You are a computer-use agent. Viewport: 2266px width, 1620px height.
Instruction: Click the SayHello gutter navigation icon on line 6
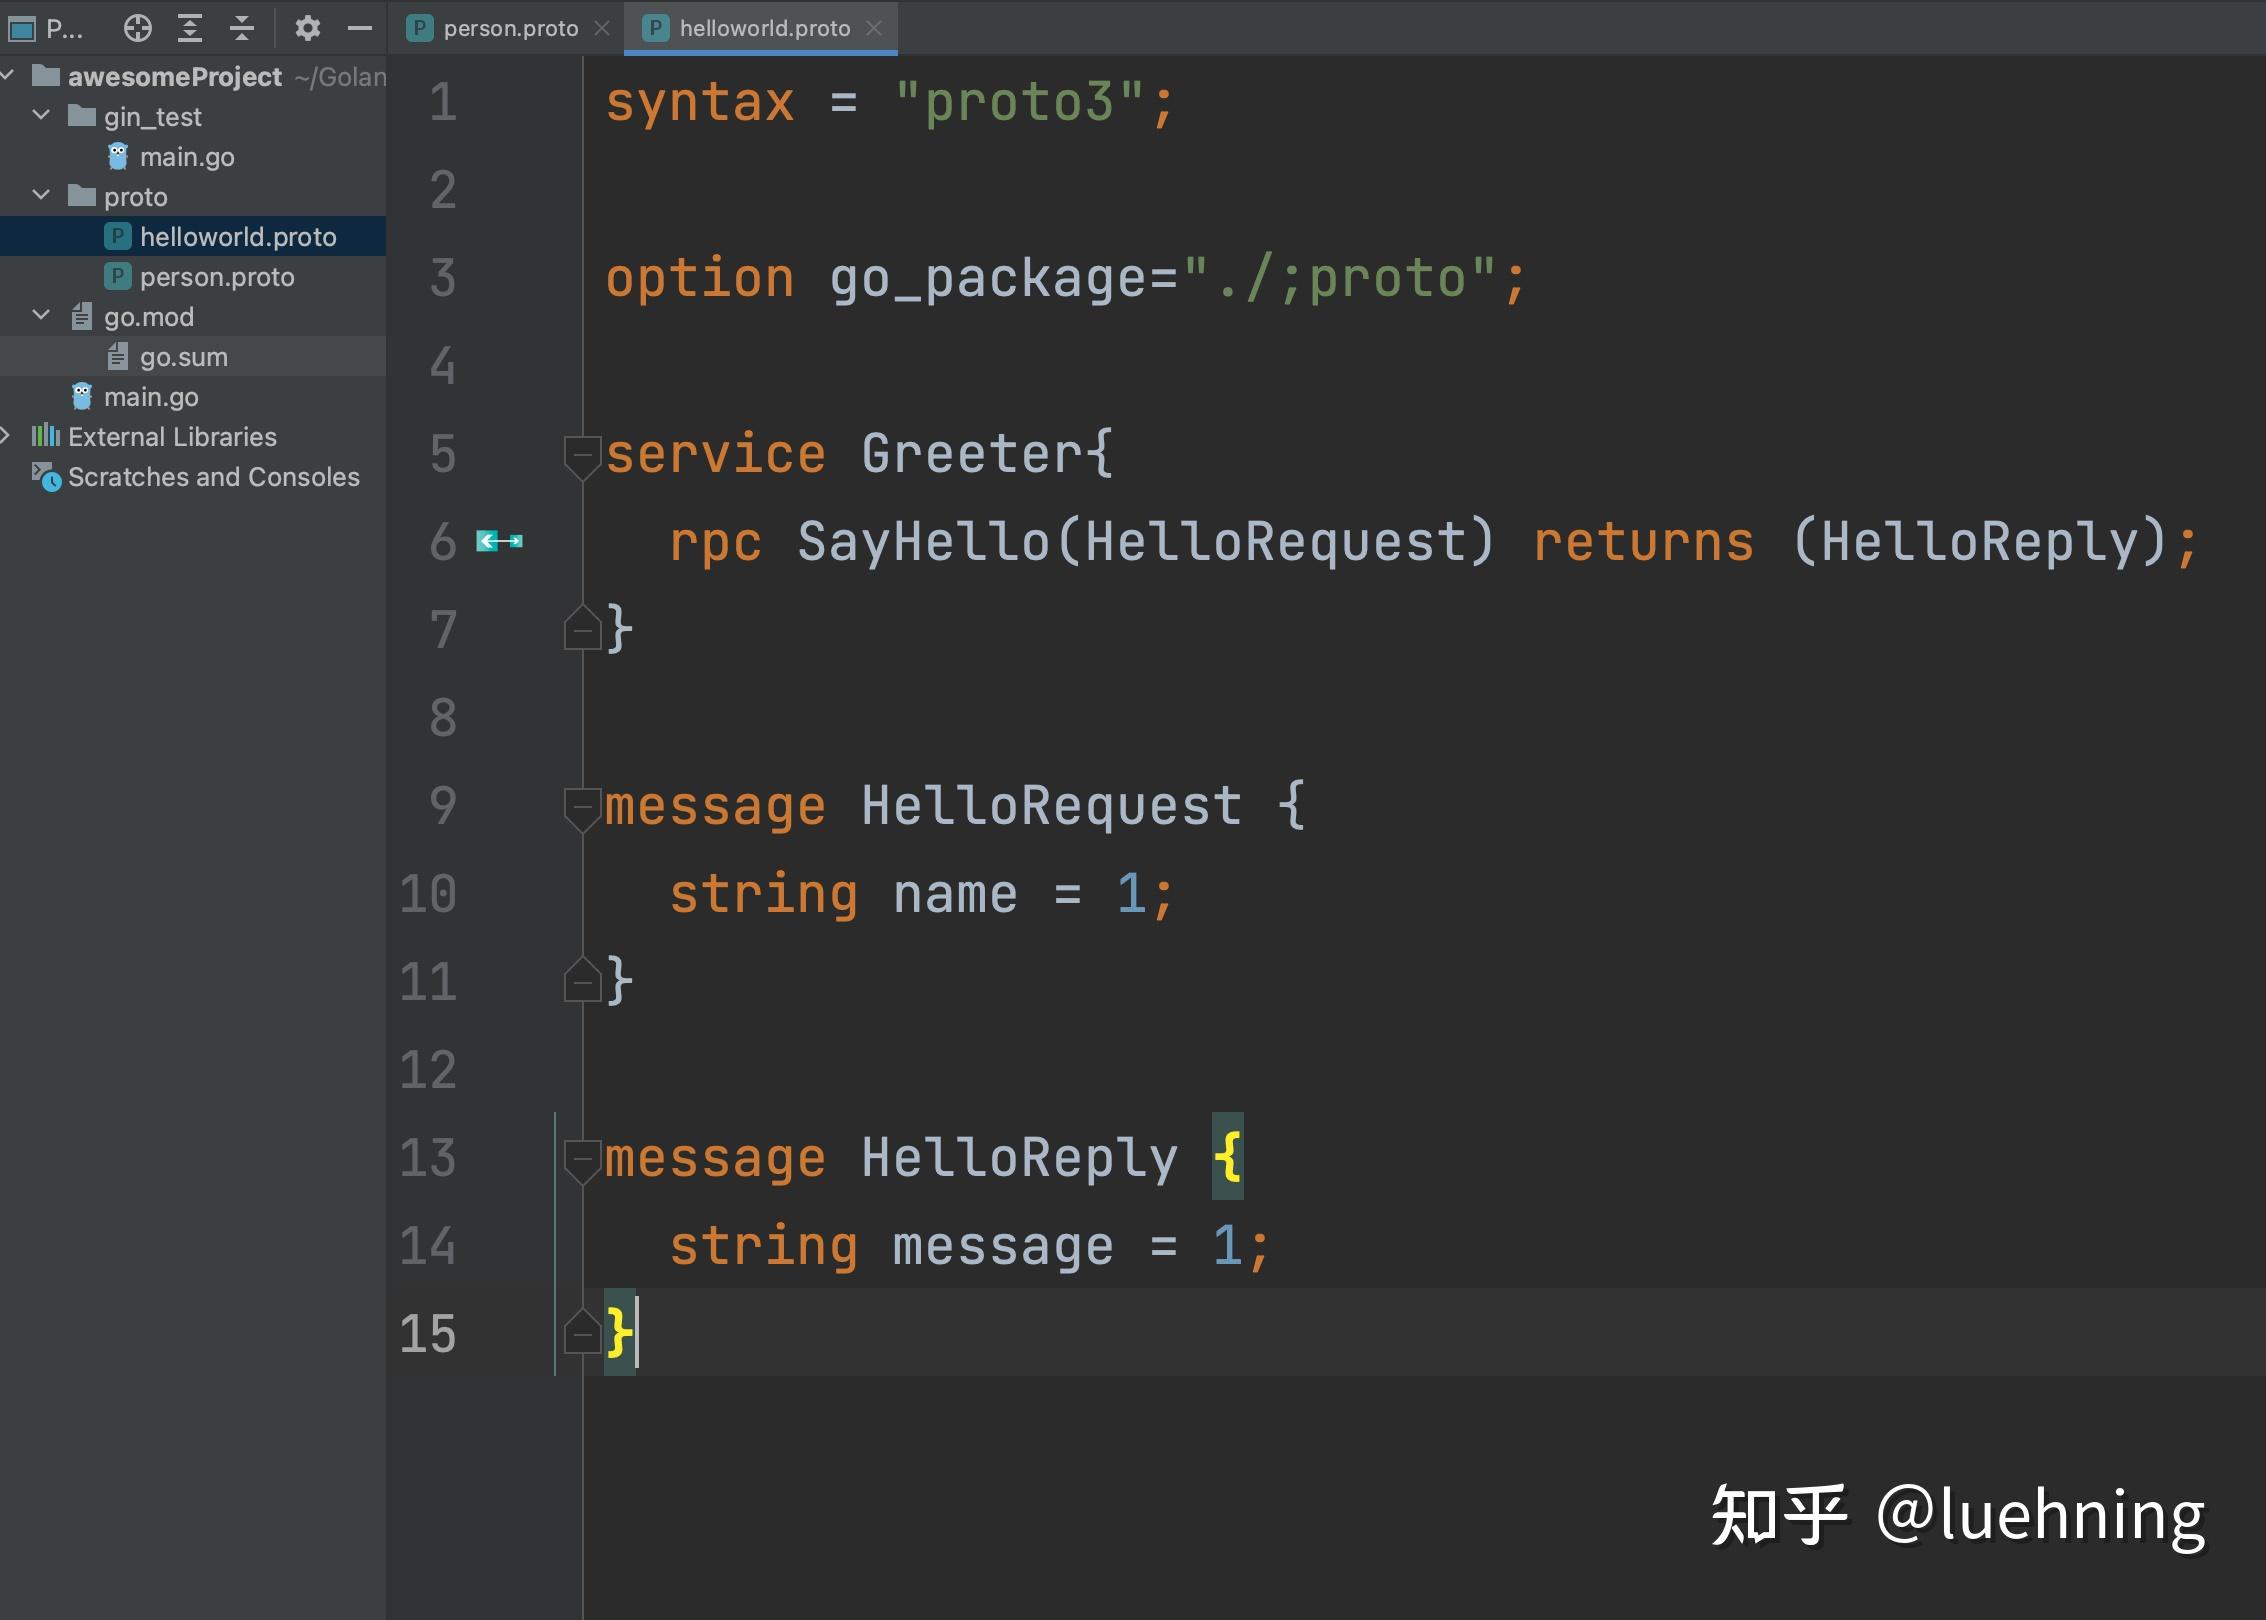(x=499, y=541)
